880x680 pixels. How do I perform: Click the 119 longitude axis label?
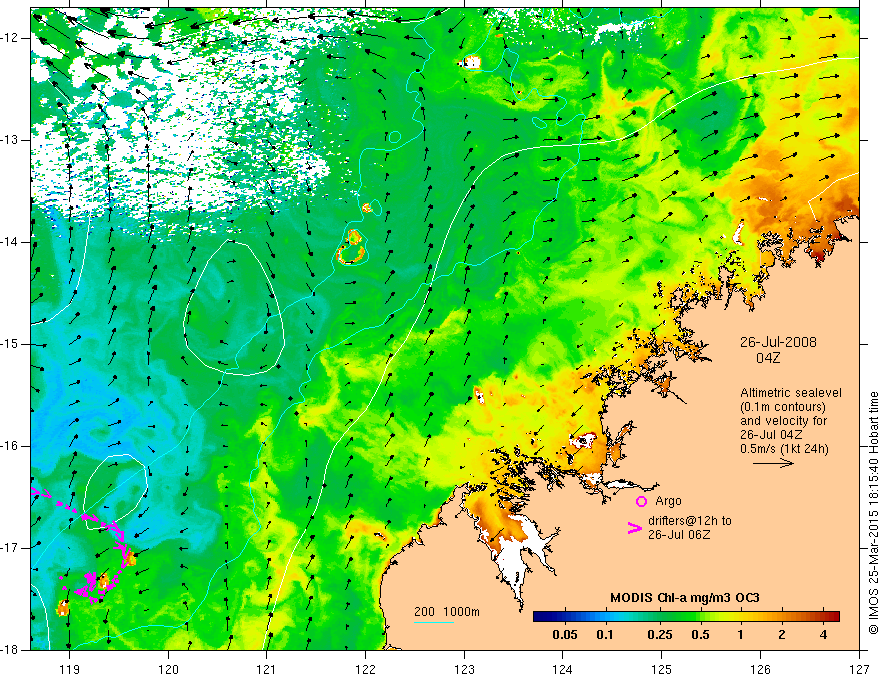click(70, 669)
